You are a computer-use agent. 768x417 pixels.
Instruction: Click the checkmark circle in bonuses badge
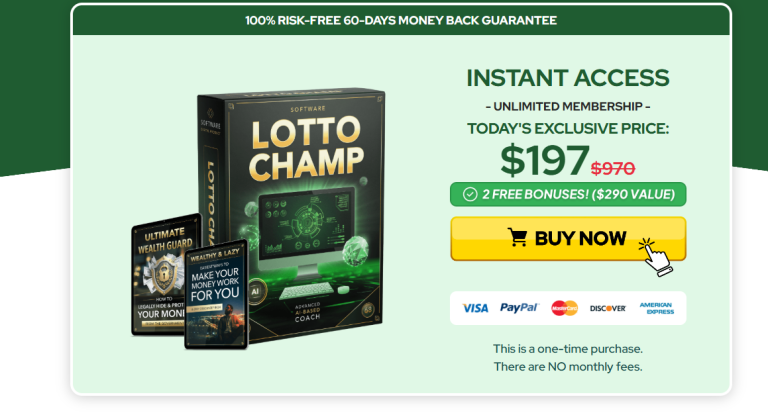(x=470, y=195)
